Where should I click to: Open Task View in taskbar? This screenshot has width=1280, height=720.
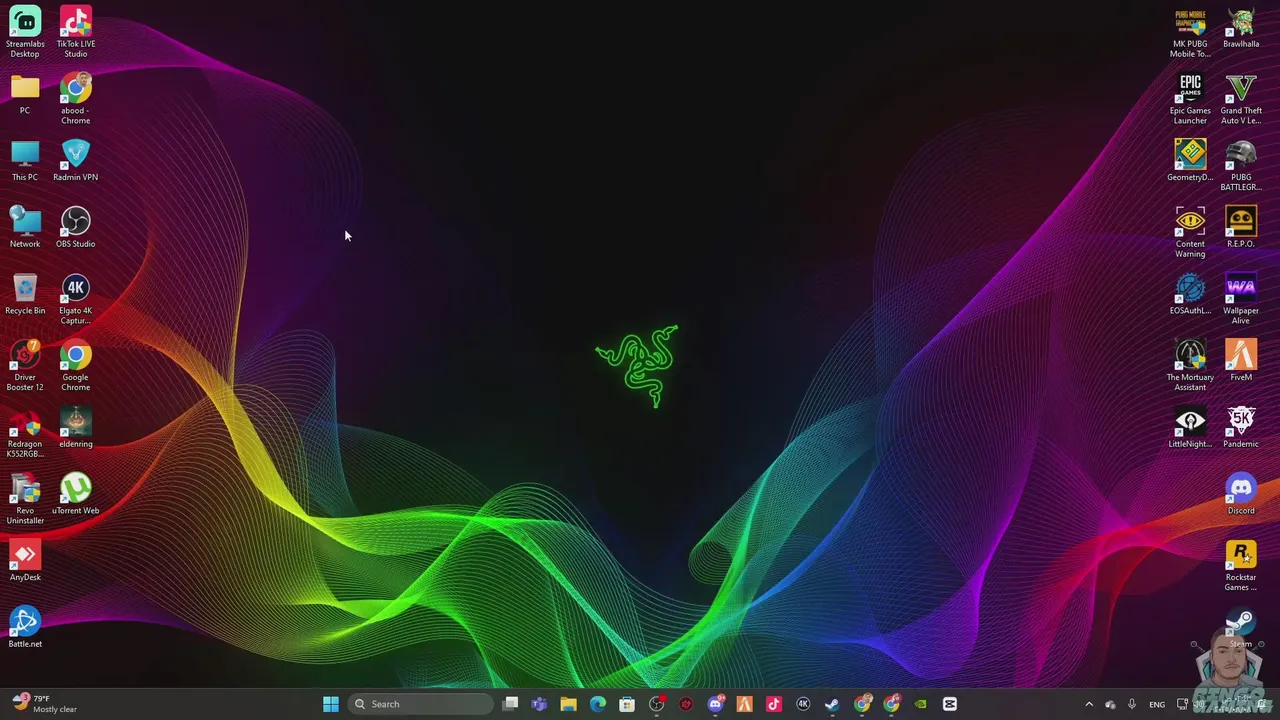(x=510, y=704)
